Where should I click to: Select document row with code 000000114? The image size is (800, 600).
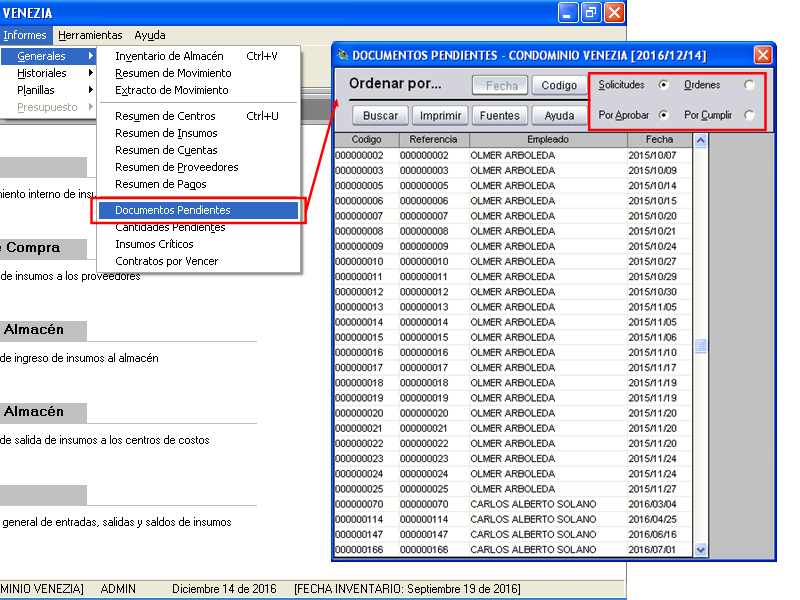[x=513, y=519]
